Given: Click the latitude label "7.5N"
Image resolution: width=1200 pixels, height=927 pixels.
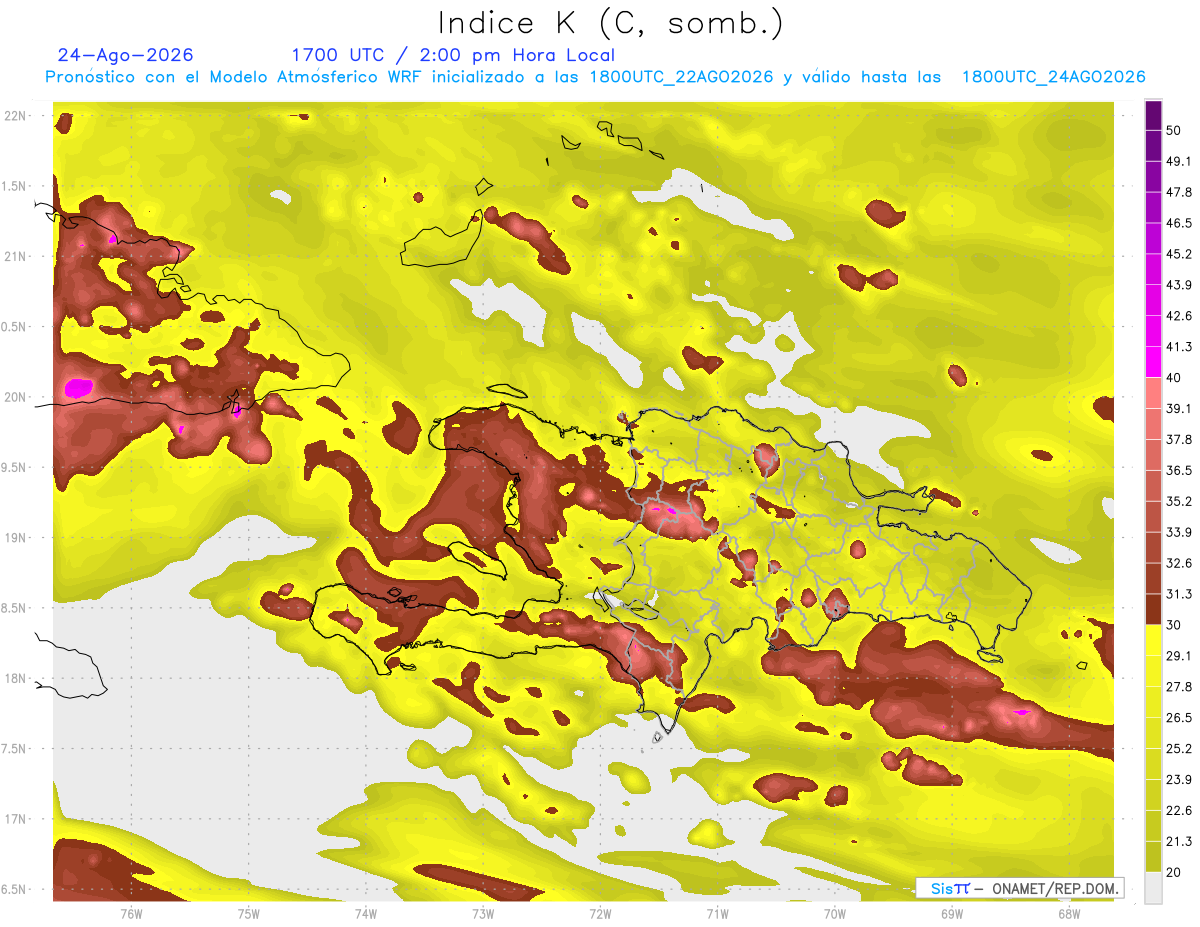Looking at the screenshot, I should (x=15, y=749).
